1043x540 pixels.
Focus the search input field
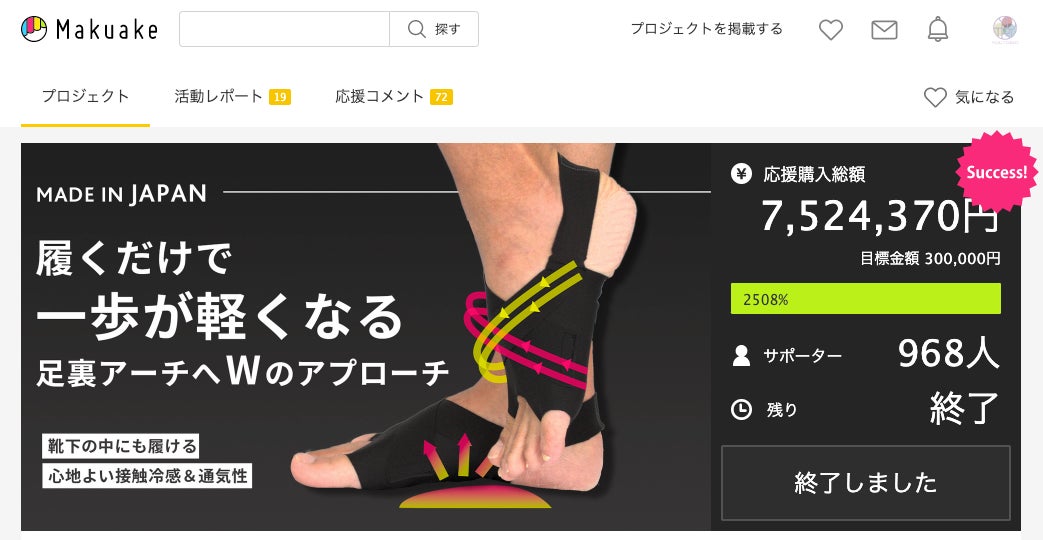284,29
